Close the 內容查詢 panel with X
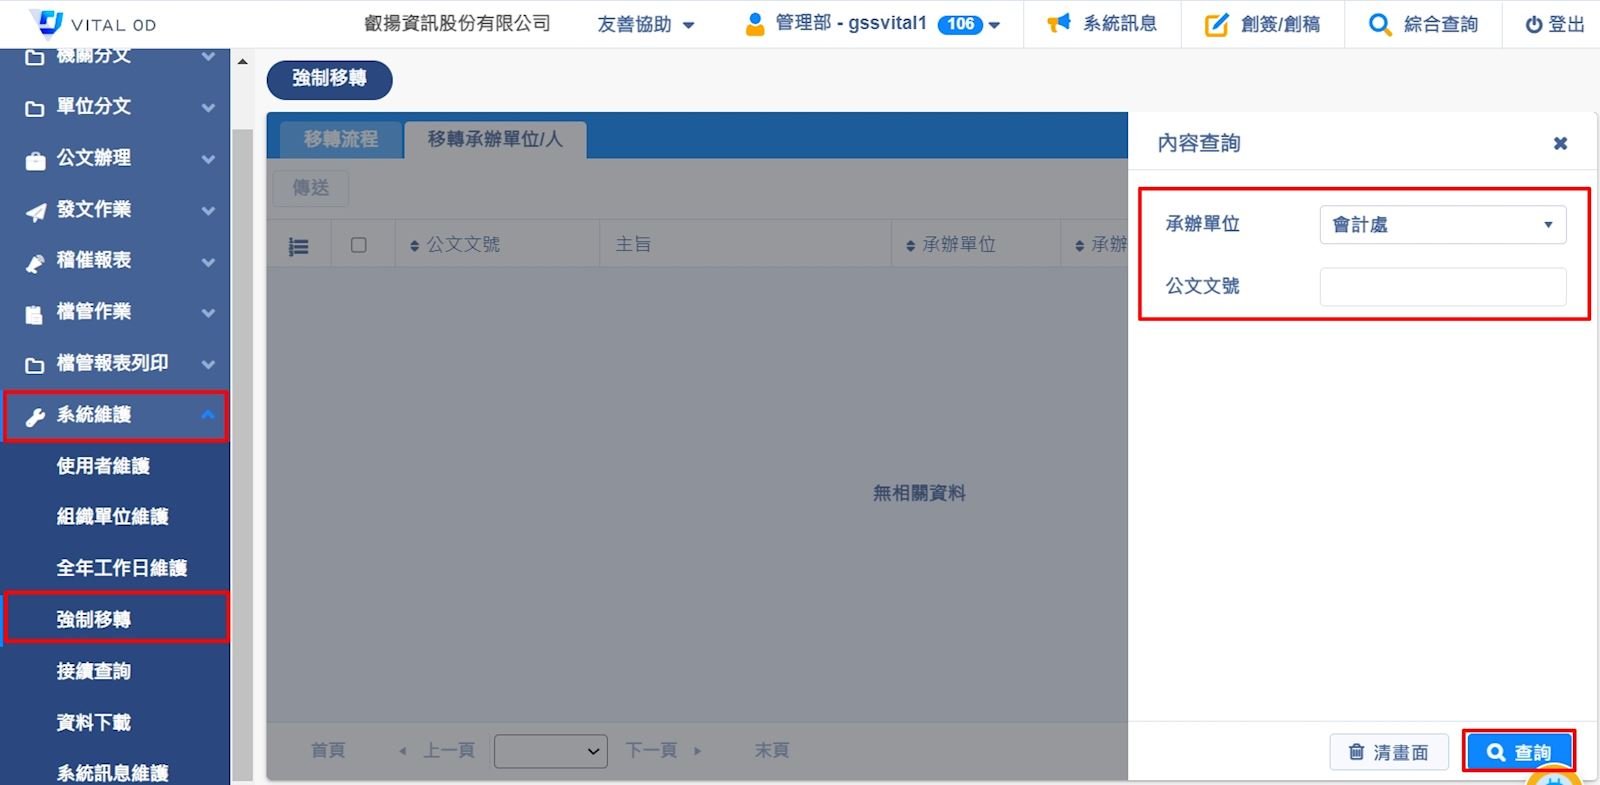 [1560, 144]
